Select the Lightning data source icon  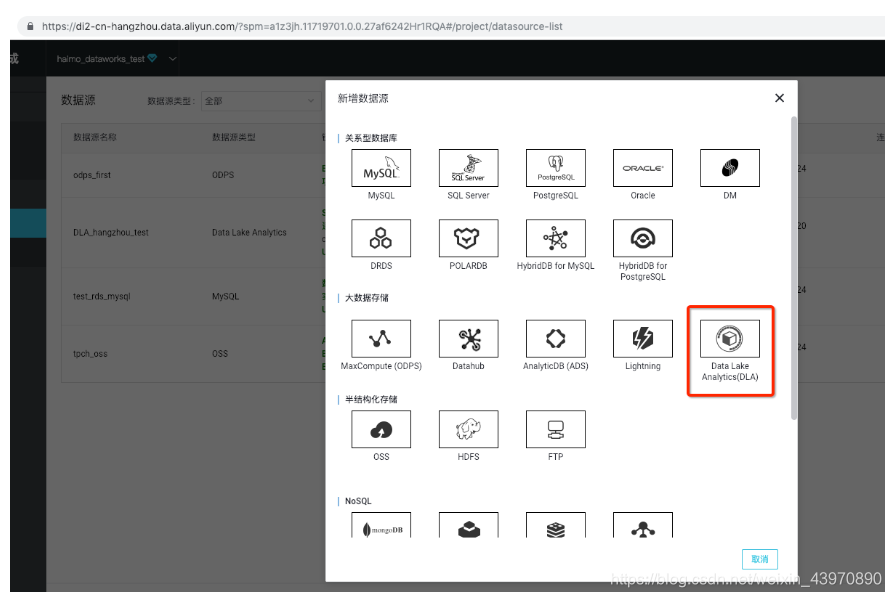tap(642, 339)
